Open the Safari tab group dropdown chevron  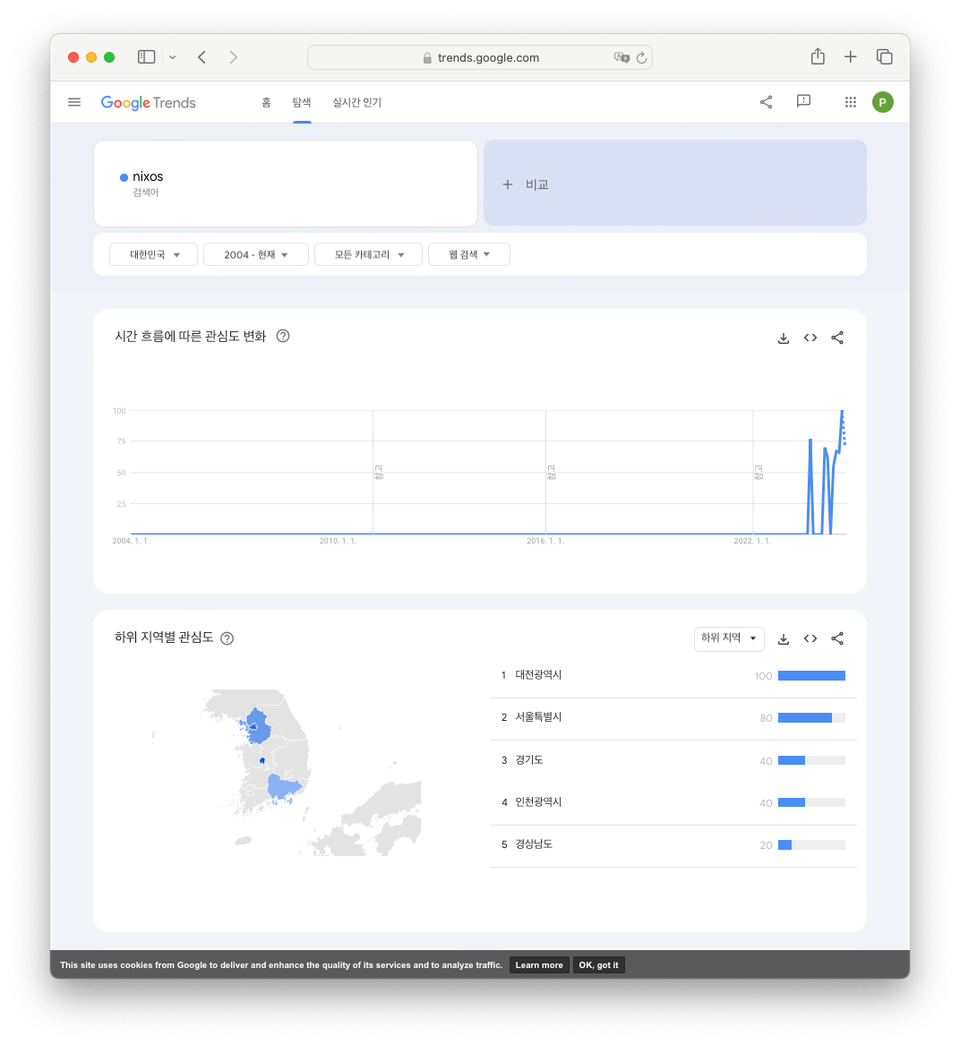(x=173, y=57)
